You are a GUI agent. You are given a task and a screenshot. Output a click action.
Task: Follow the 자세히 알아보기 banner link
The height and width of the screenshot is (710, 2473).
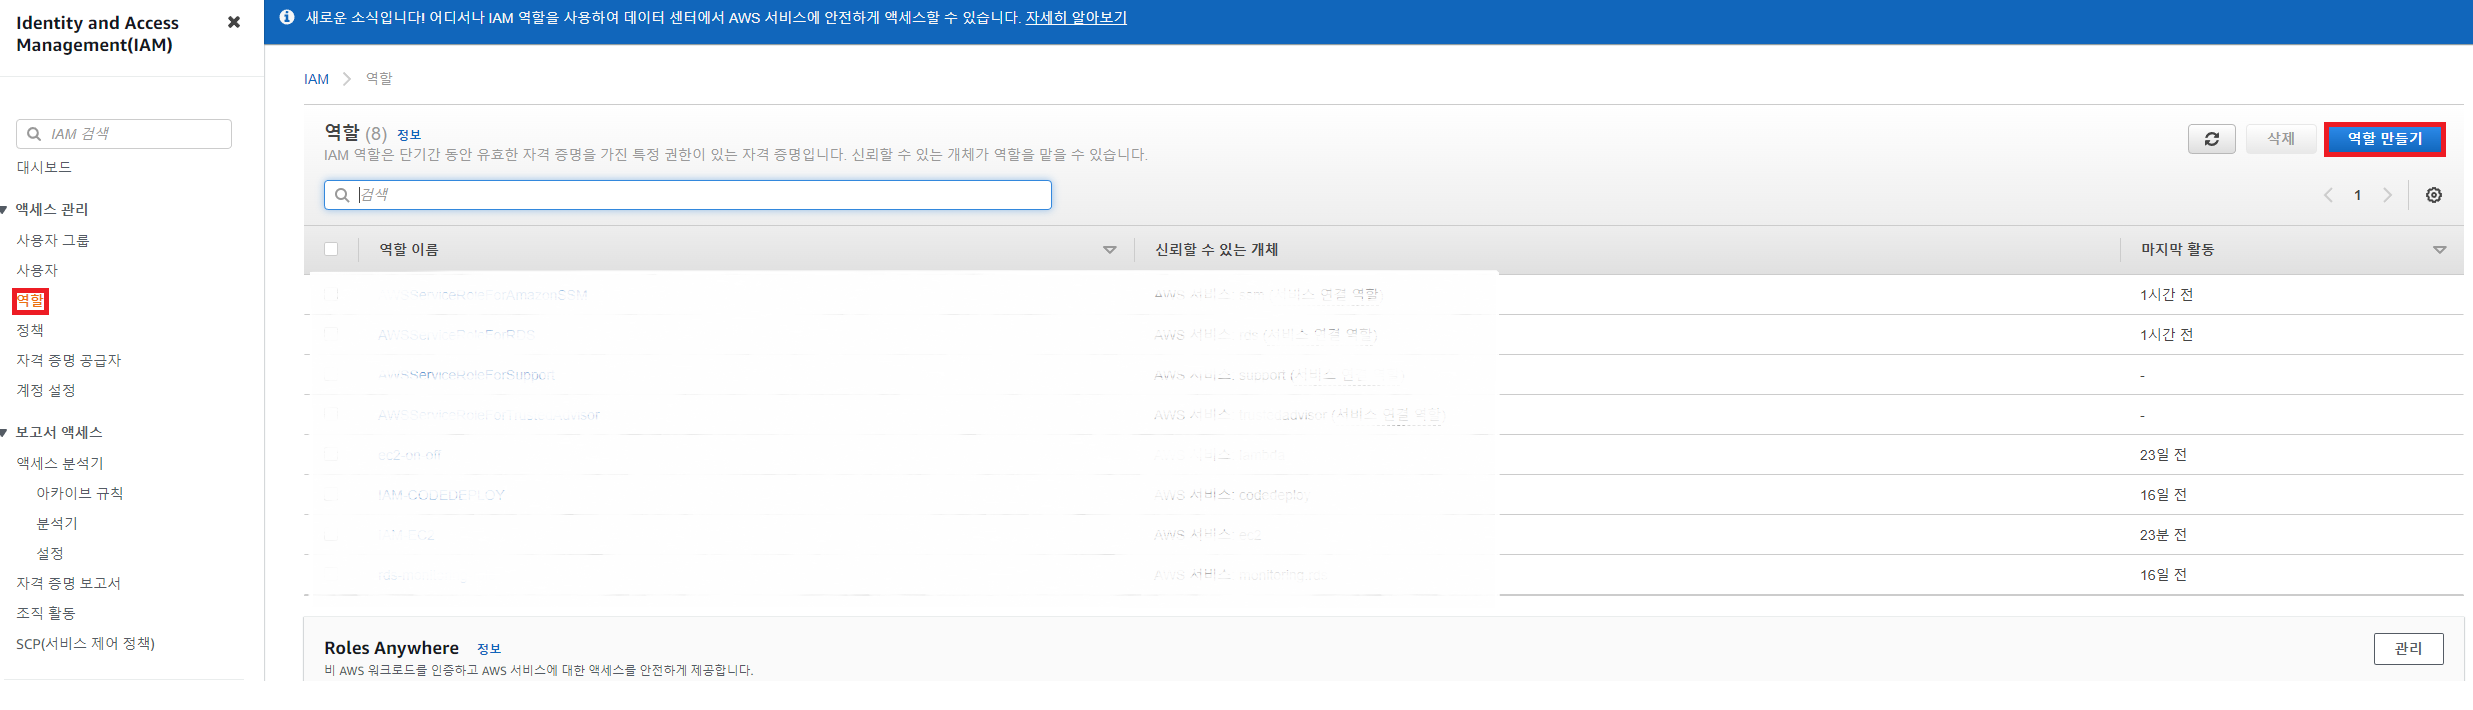(x=1076, y=17)
